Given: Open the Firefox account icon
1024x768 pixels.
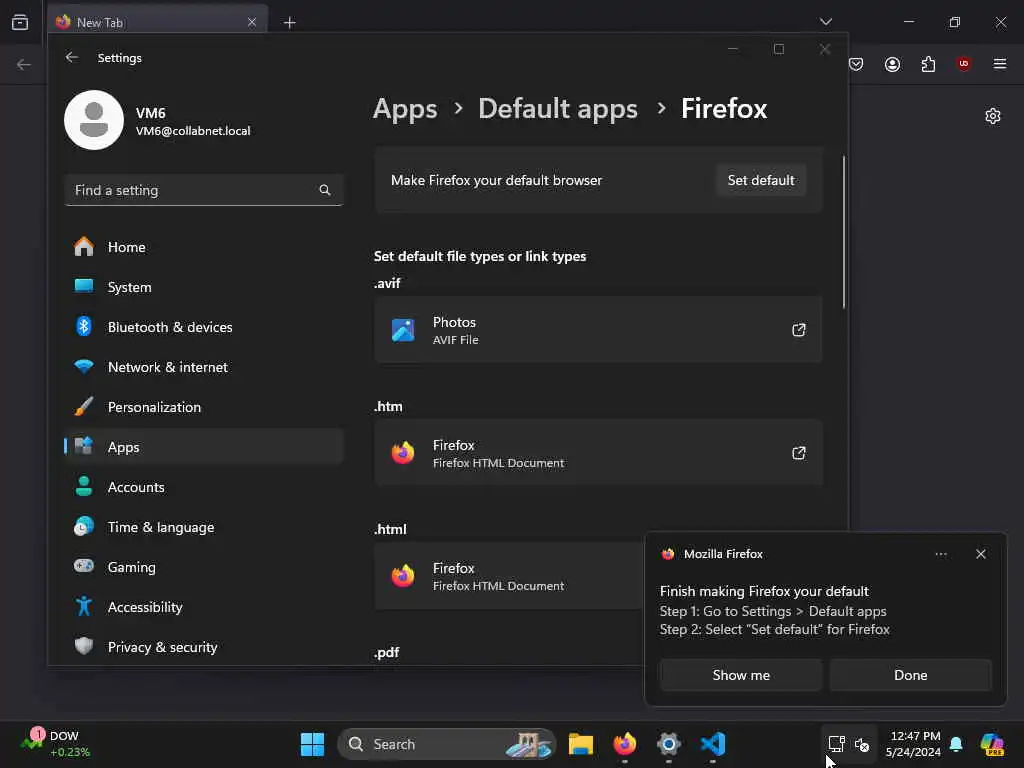Looking at the screenshot, I should [x=892, y=64].
